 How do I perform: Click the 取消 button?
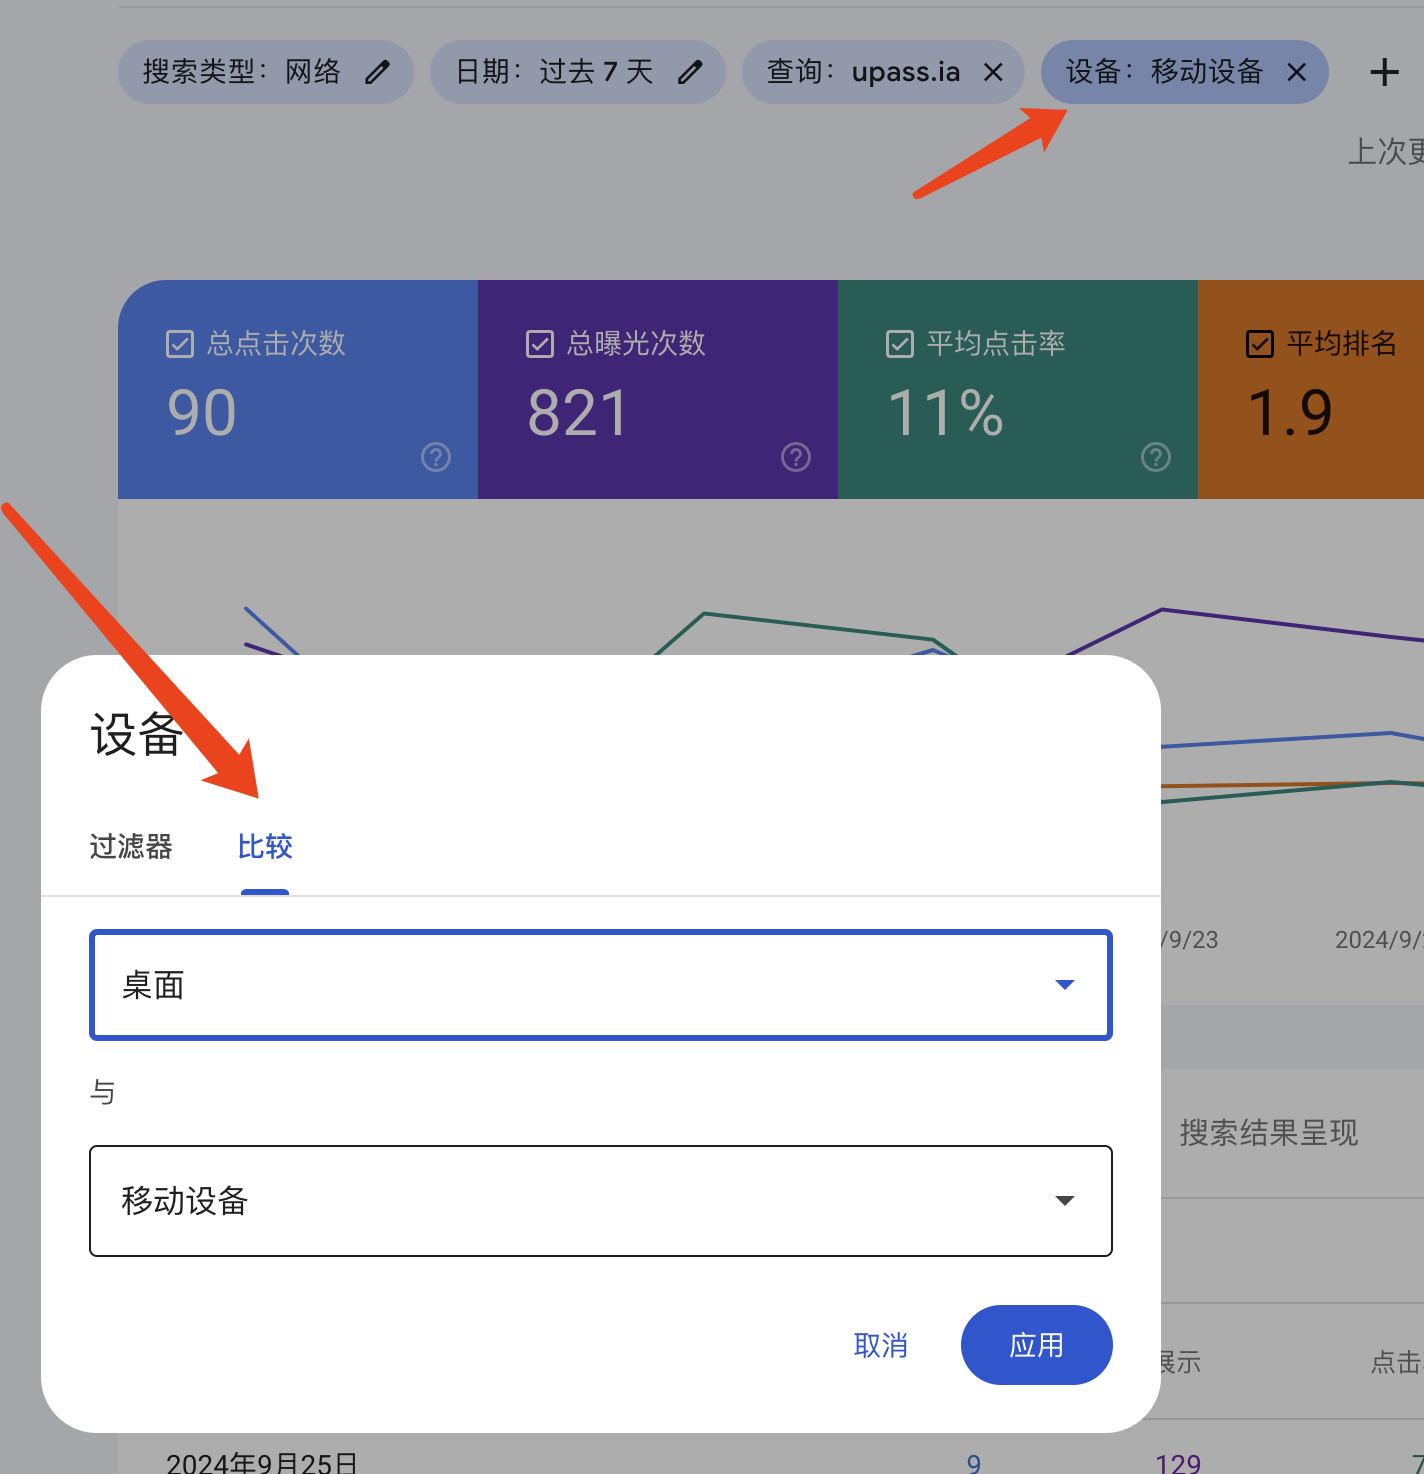(881, 1345)
